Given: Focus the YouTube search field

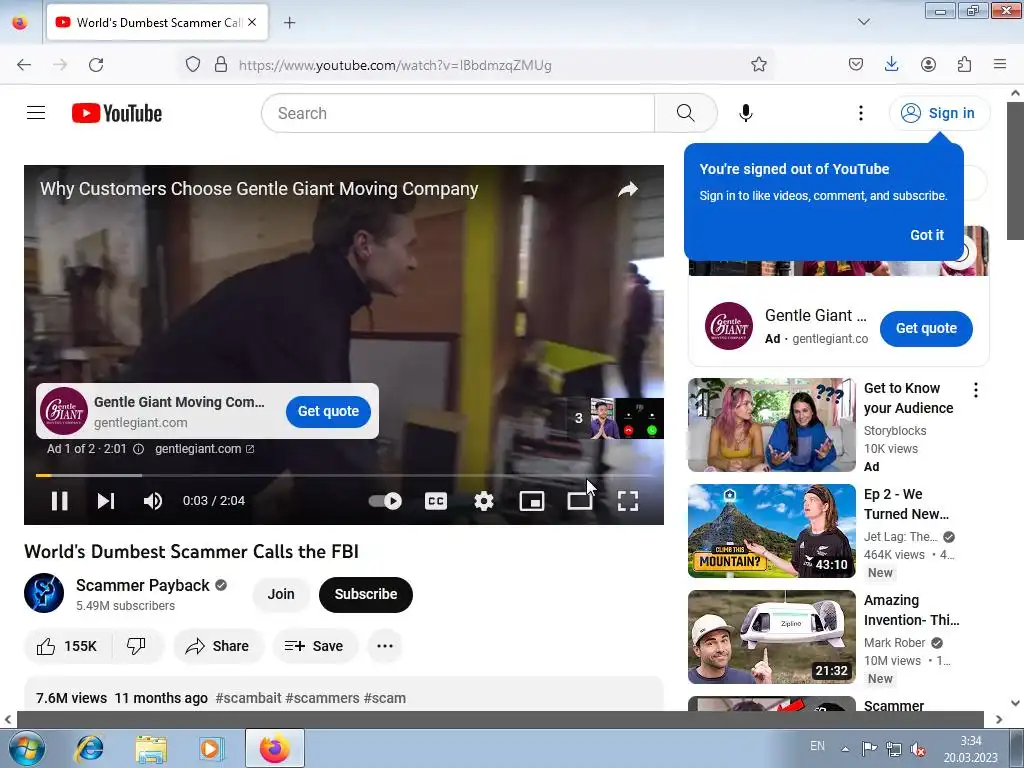Looking at the screenshot, I should (x=458, y=113).
